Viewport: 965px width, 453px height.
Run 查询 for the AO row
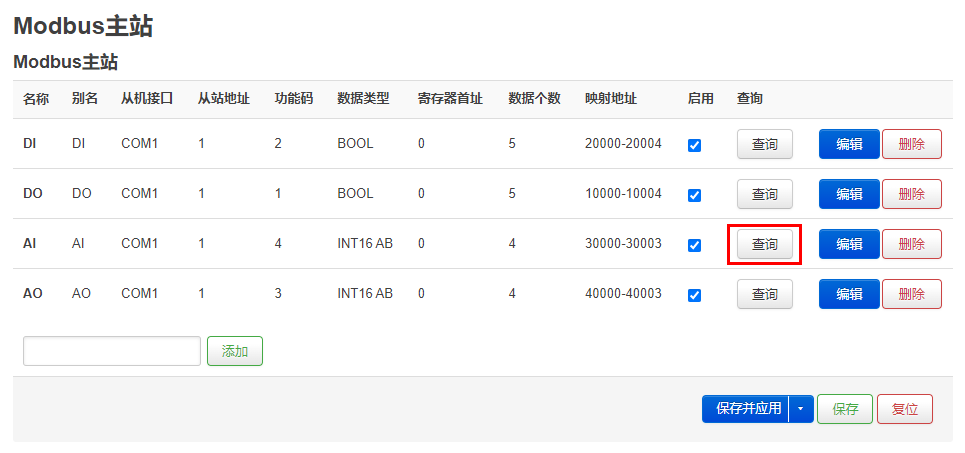click(765, 294)
